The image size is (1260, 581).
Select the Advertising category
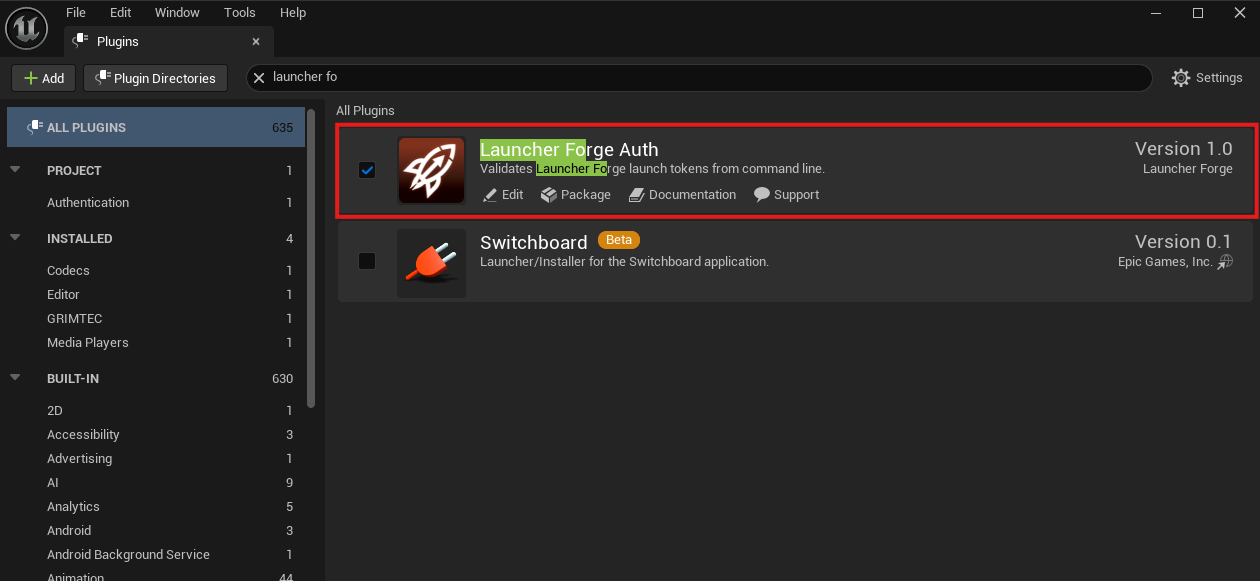[x=156, y=459]
